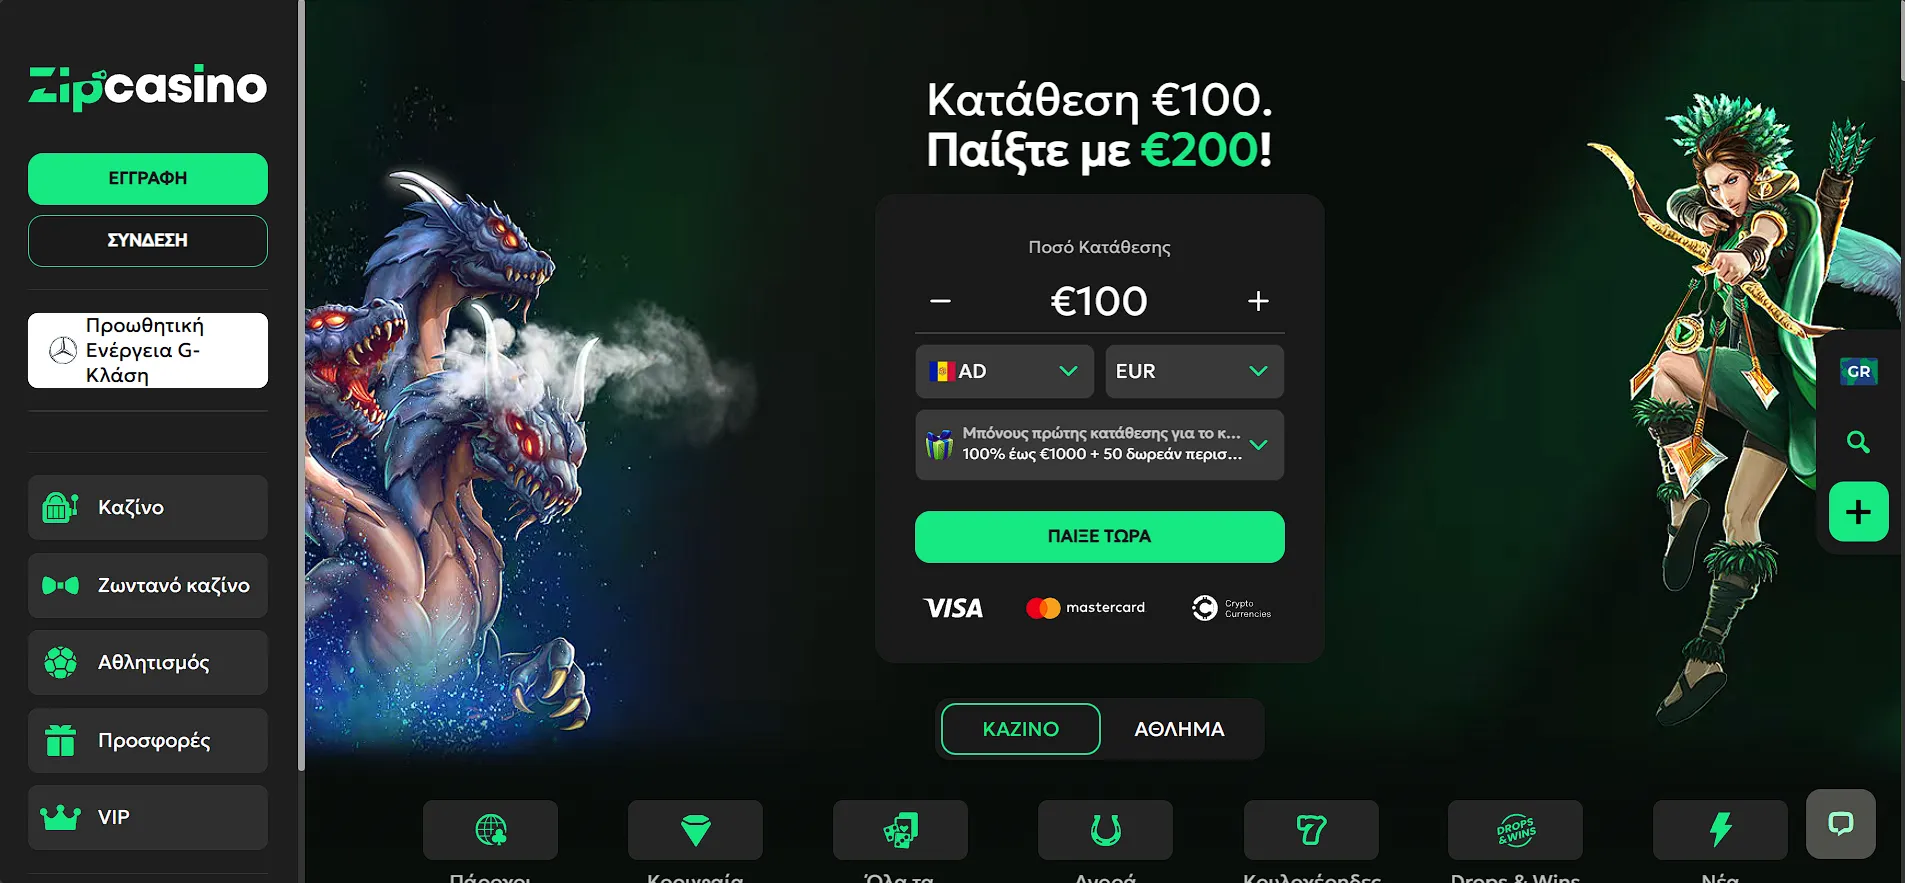Switch to the ΑΘΛΗΜΑ toggle option
This screenshot has height=883, width=1905.
click(x=1179, y=729)
